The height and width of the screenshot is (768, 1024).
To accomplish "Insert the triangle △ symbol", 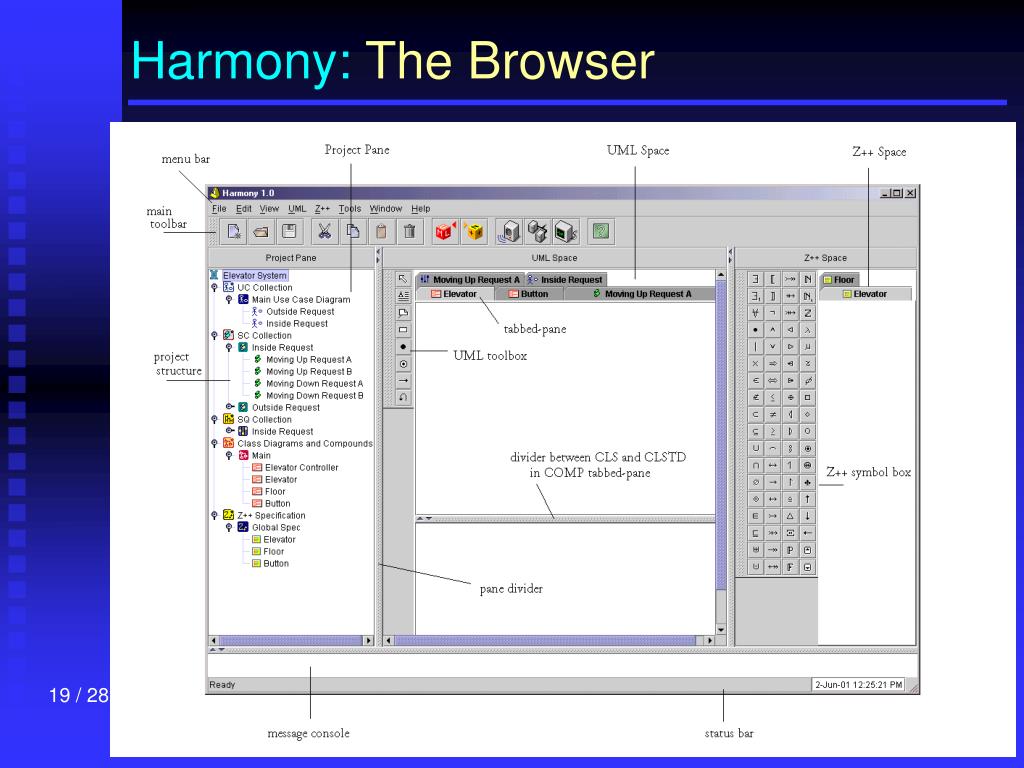I will pos(790,516).
